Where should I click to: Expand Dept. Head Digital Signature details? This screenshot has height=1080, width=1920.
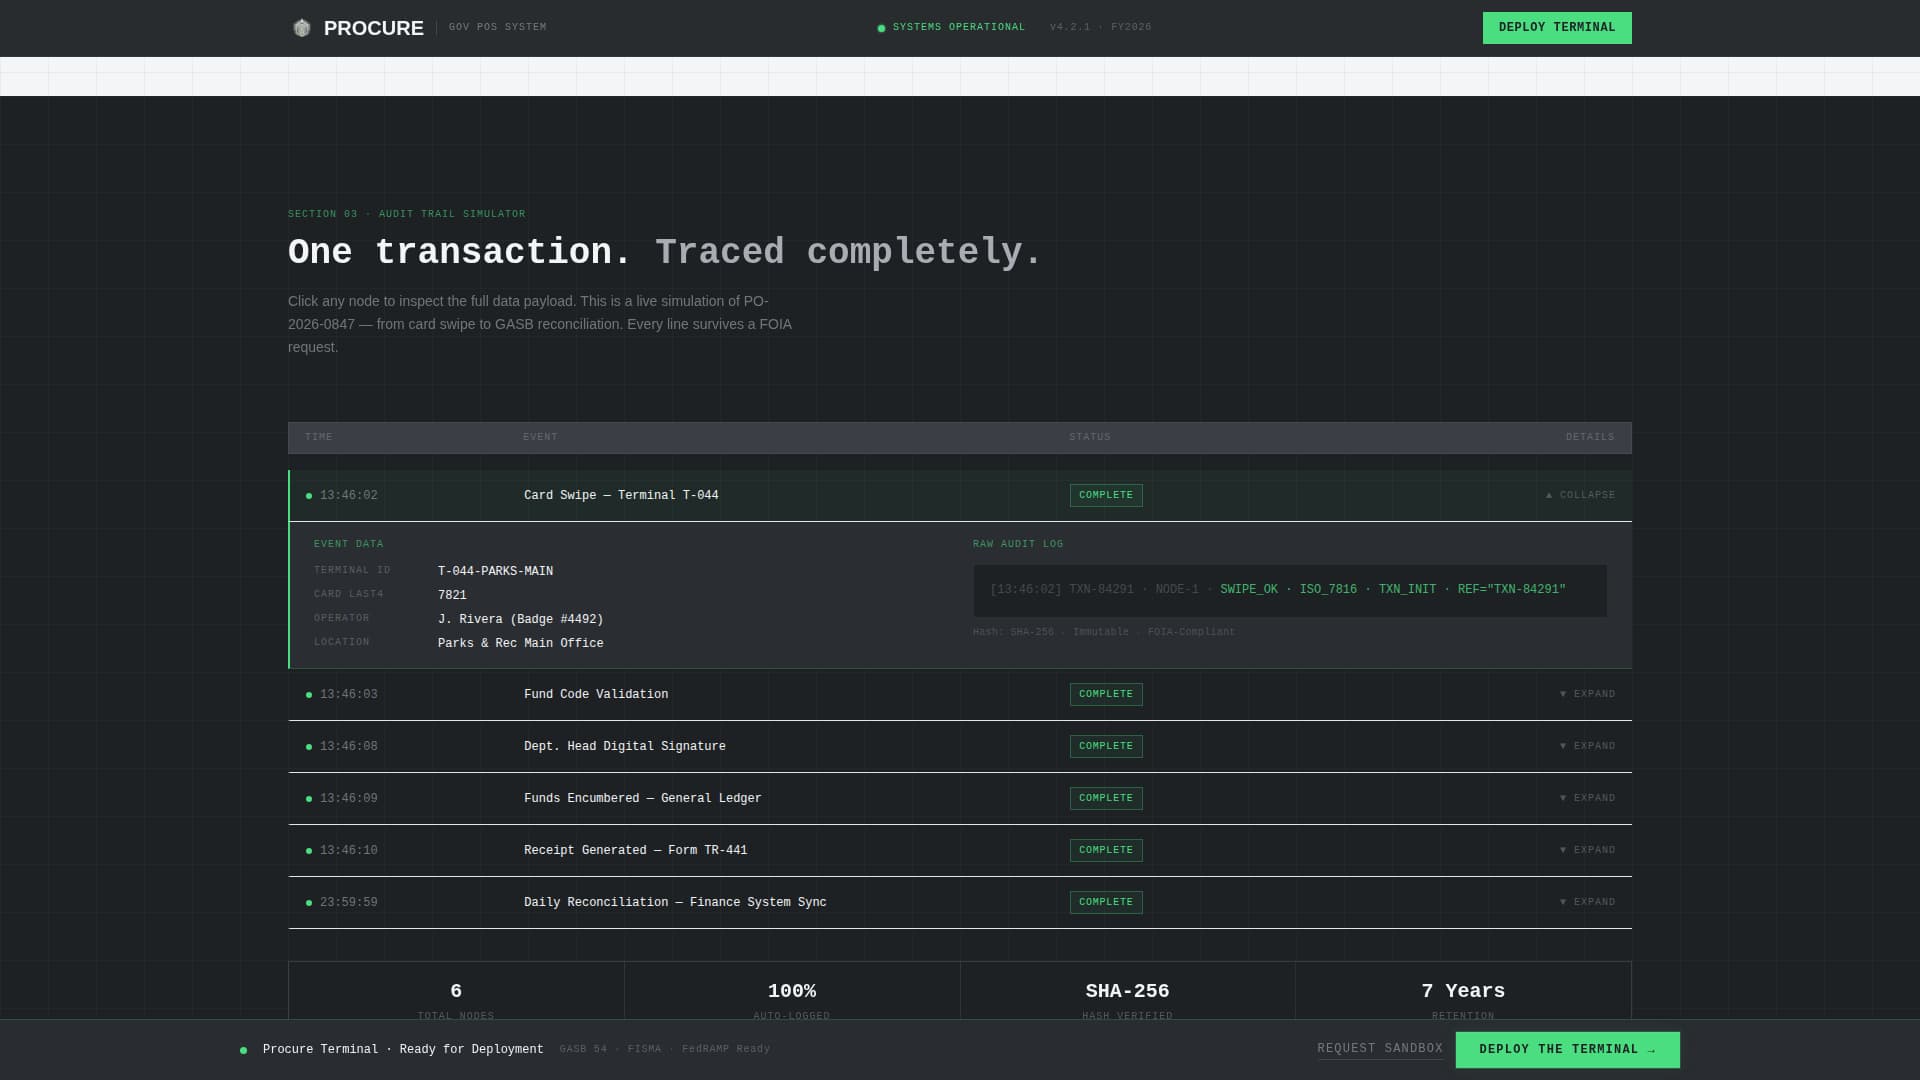(x=1587, y=746)
